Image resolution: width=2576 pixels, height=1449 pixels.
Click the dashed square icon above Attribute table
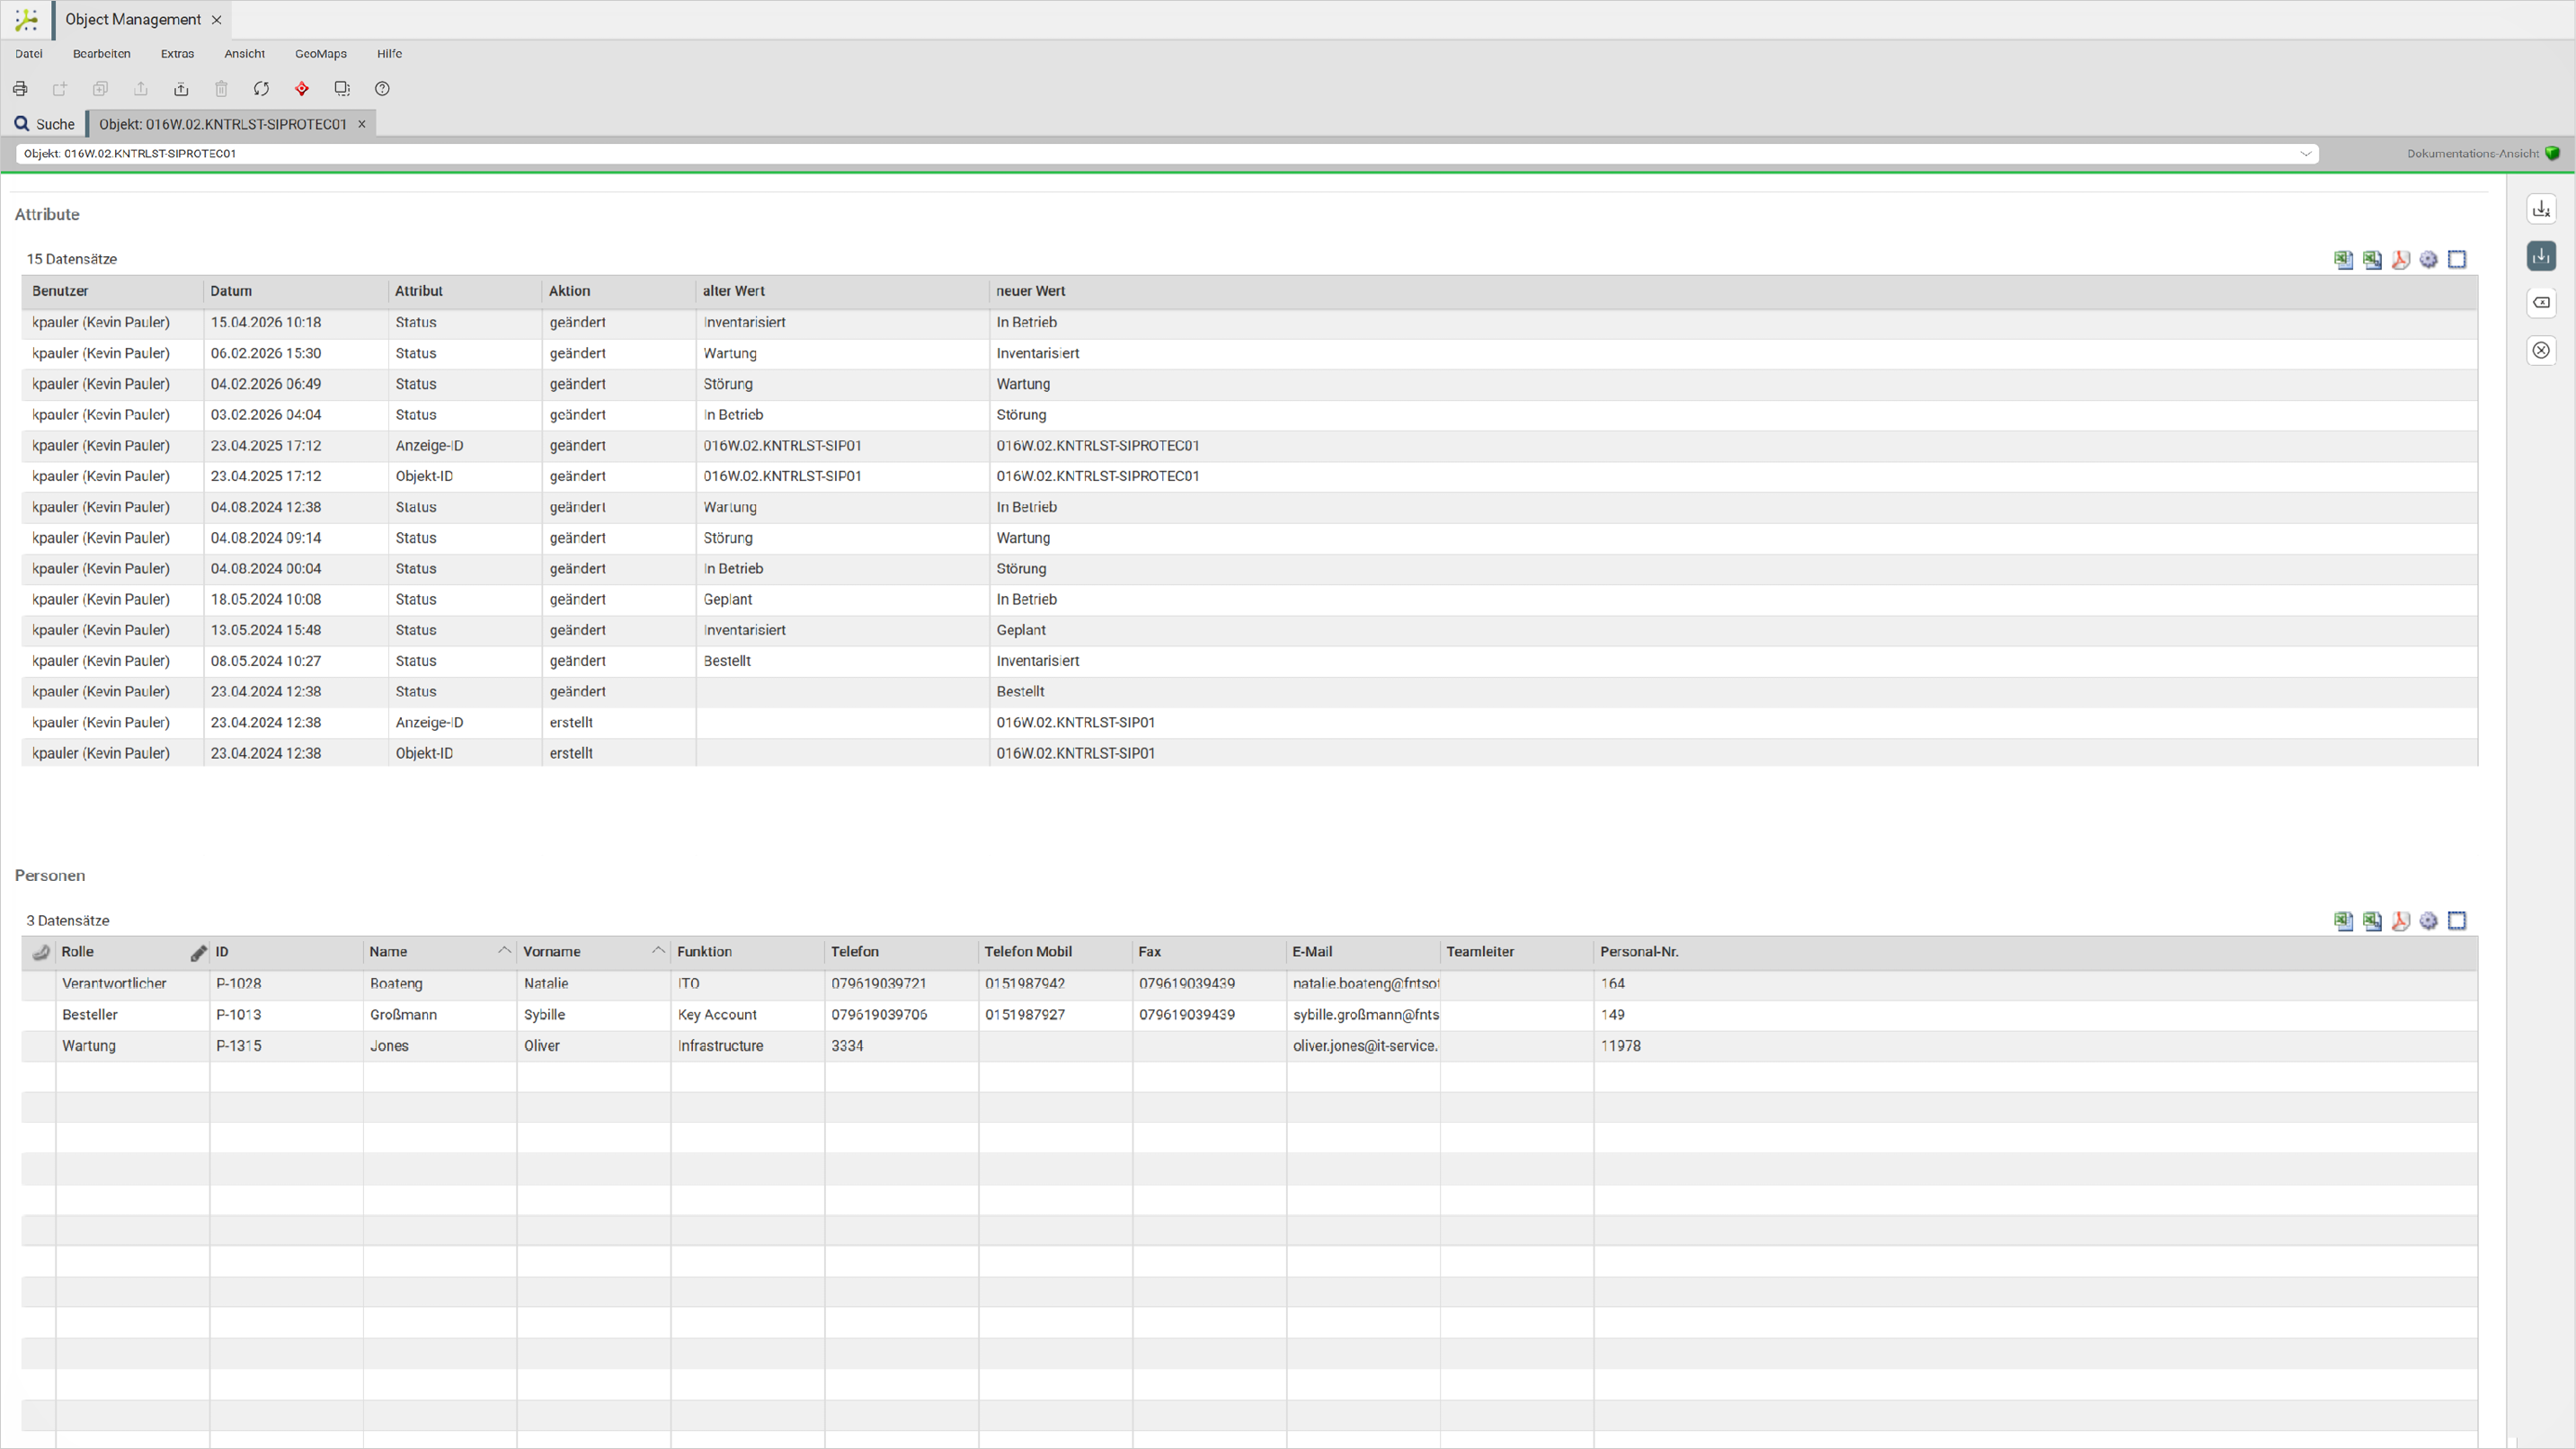pyautogui.click(x=2457, y=260)
